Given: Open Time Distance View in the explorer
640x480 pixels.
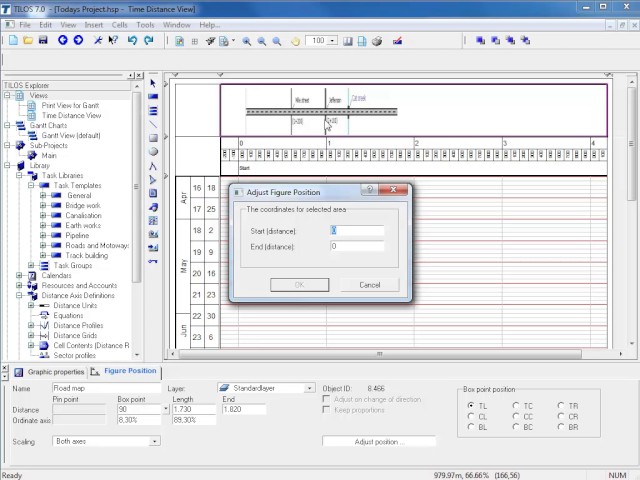Looking at the screenshot, I should click(x=70, y=115).
